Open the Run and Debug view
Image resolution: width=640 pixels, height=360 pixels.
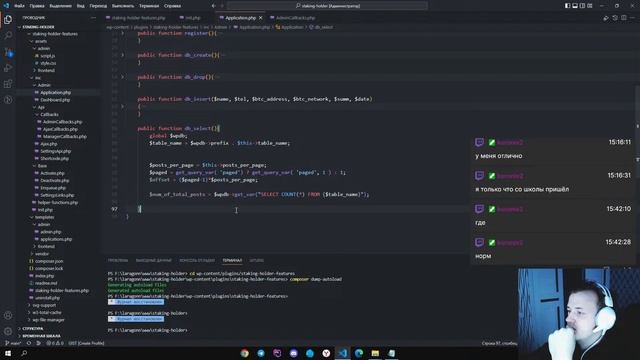[x=8, y=68]
